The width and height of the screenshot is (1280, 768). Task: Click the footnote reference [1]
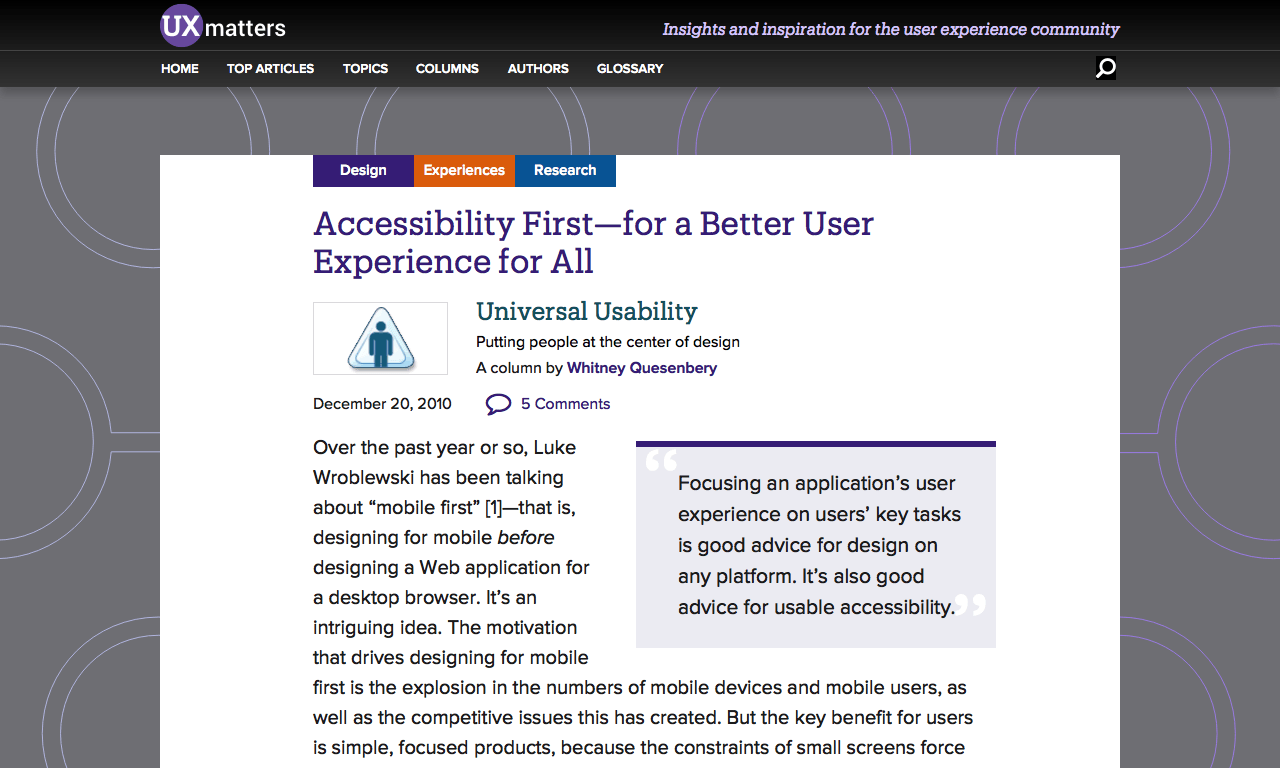pyautogui.click(x=492, y=508)
